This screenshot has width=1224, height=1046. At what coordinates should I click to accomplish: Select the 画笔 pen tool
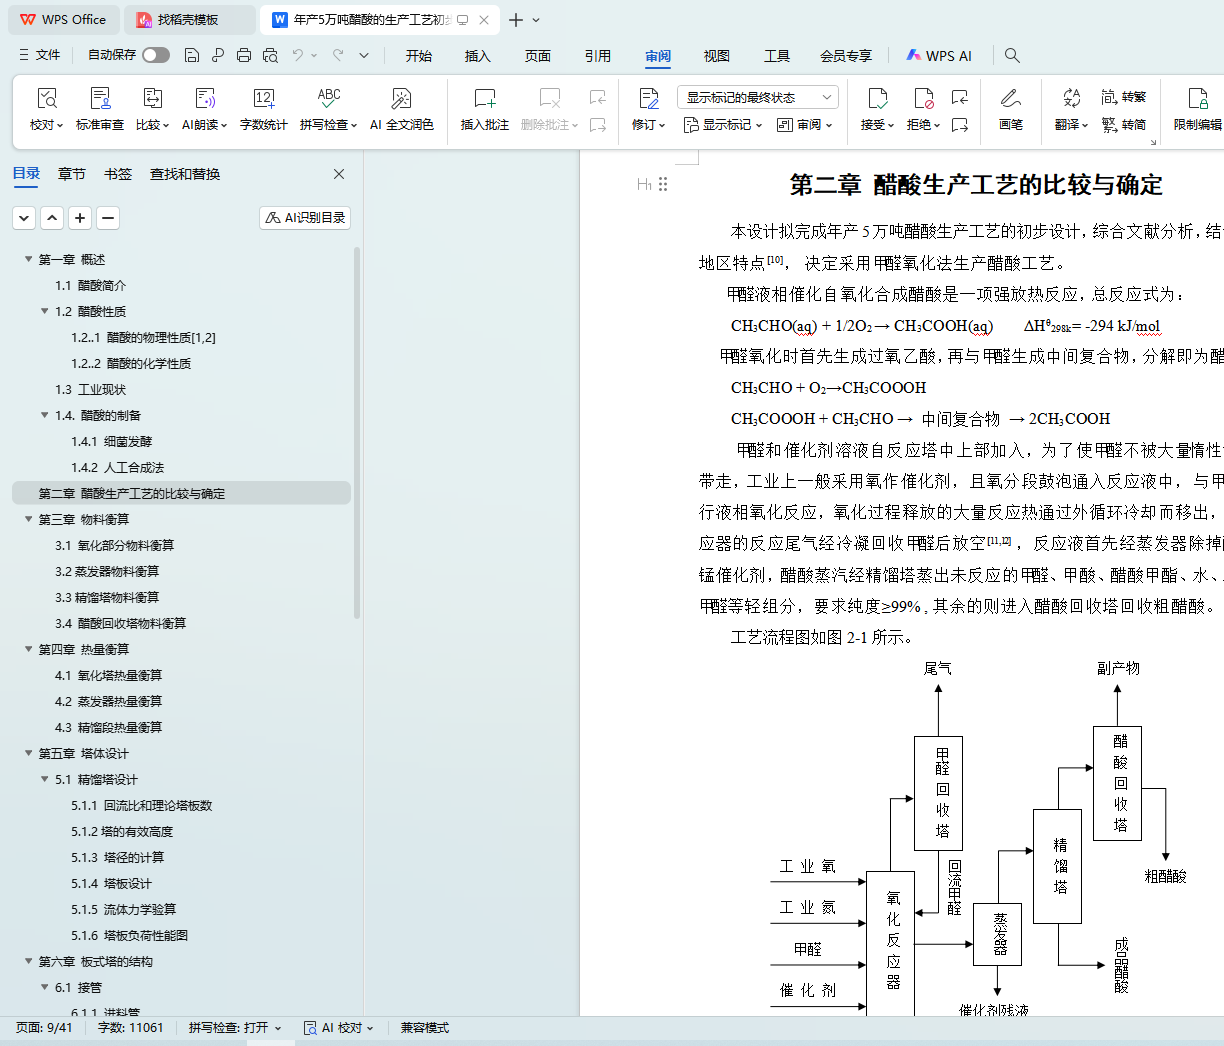1010,109
